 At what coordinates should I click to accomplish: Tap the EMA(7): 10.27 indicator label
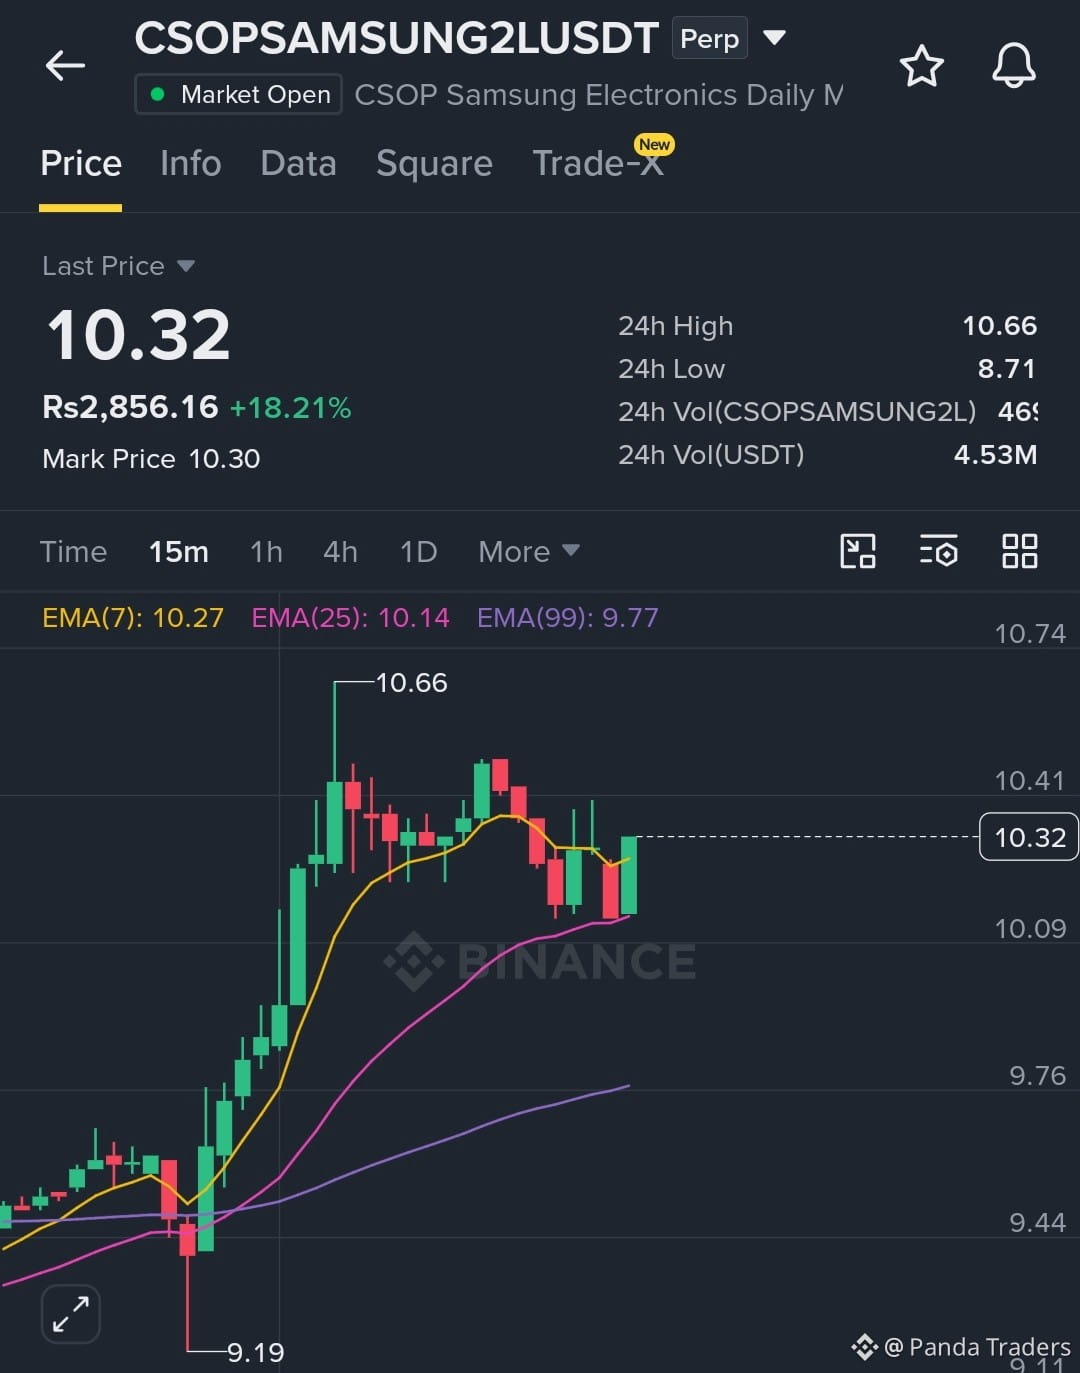click(x=133, y=617)
